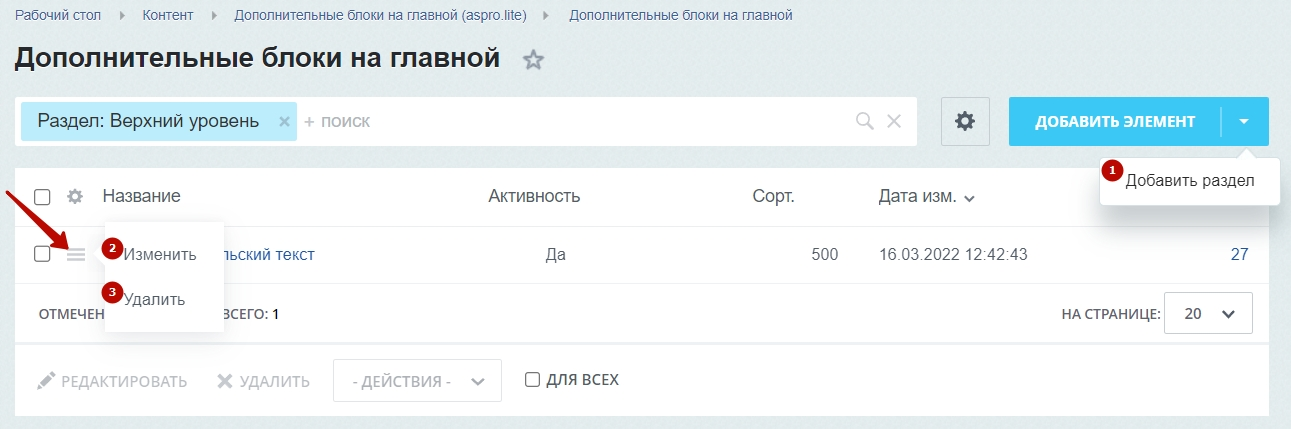1291x429 pixels.
Task: Open the row hamburger actions menu
Action: 76,255
